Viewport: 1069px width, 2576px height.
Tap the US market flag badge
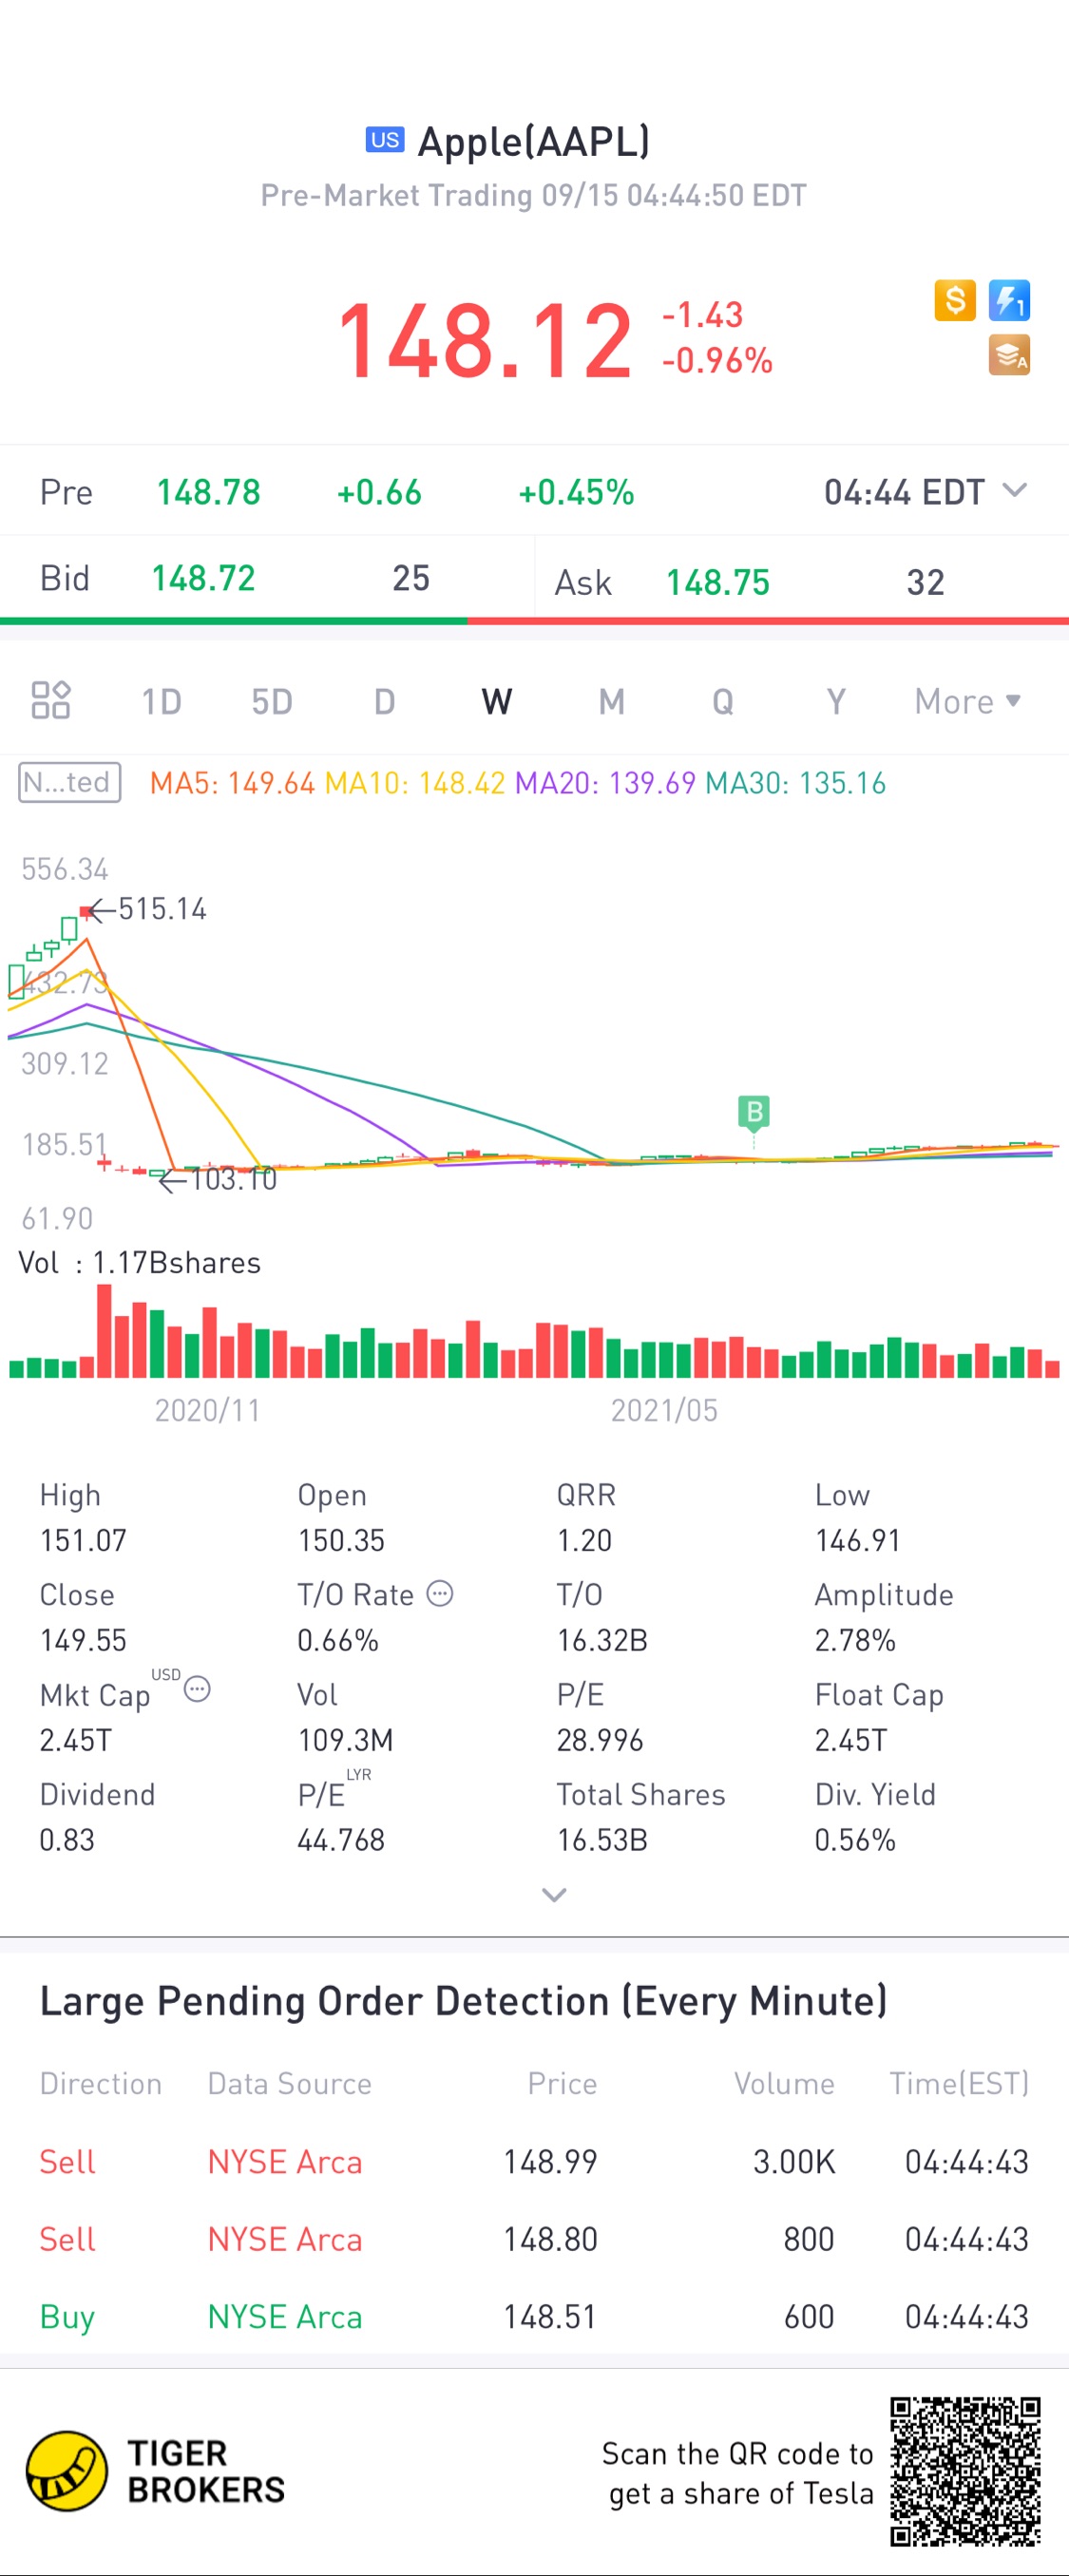click(x=385, y=140)
